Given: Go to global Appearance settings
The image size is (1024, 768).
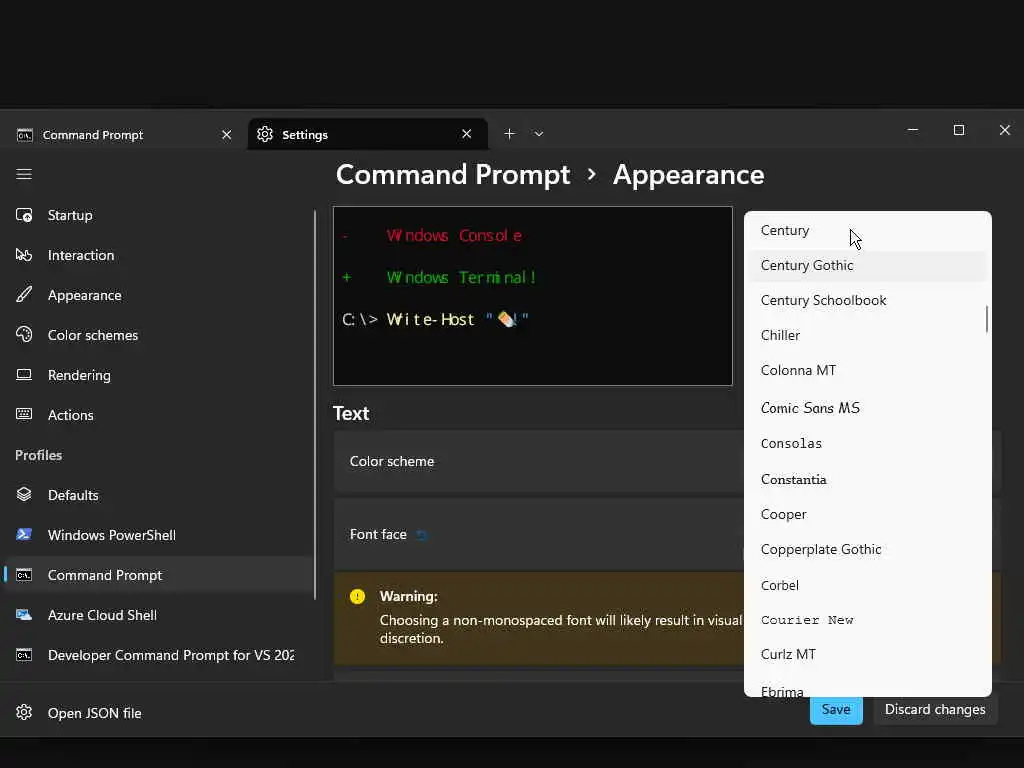Looking at the screenshot, I should tap(158, 295).
